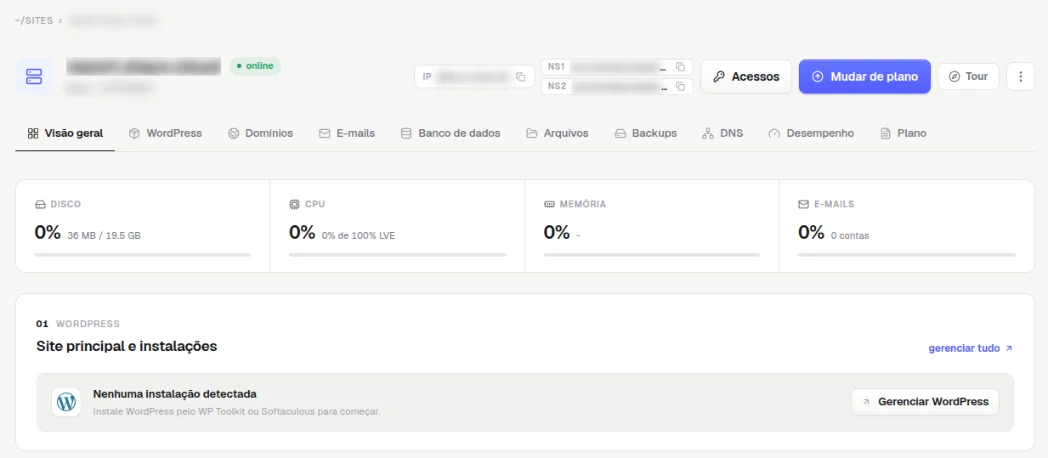This screenshot has height=458, width=1048.
Task: Click the CPU usage progress bar
Action: pos(398,255)
